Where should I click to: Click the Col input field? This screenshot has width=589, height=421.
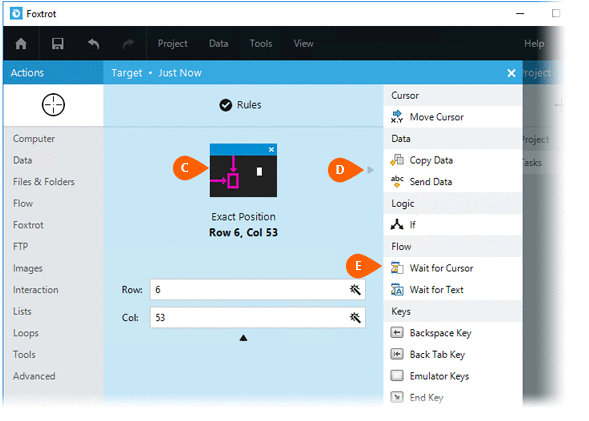258,318
